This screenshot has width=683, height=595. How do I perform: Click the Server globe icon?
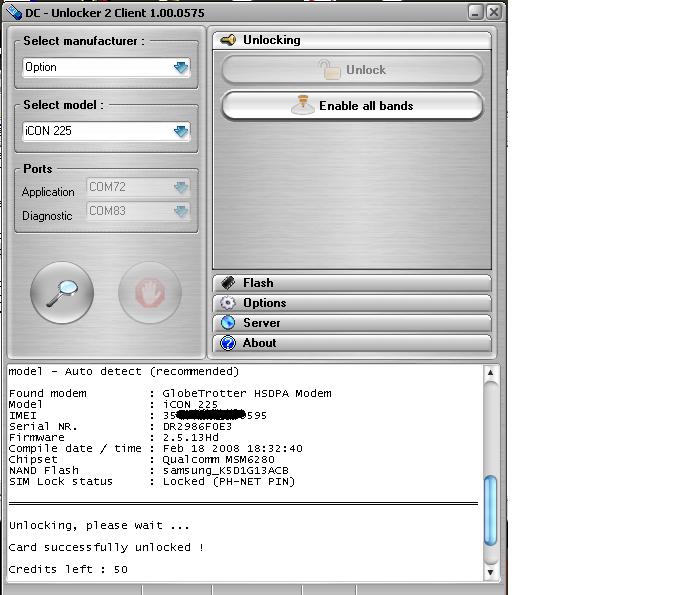click(228, 323)
